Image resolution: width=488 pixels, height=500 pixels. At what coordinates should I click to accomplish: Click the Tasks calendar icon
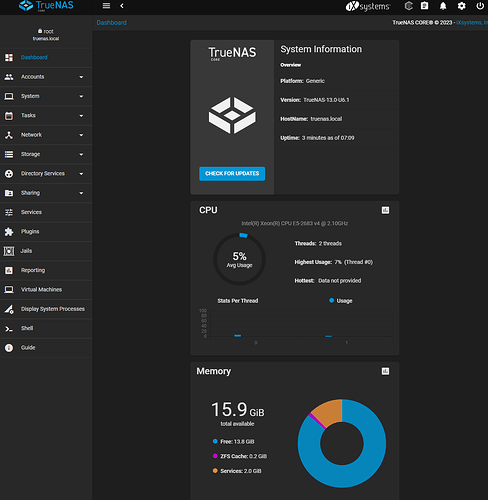click(x=9, y=116)
